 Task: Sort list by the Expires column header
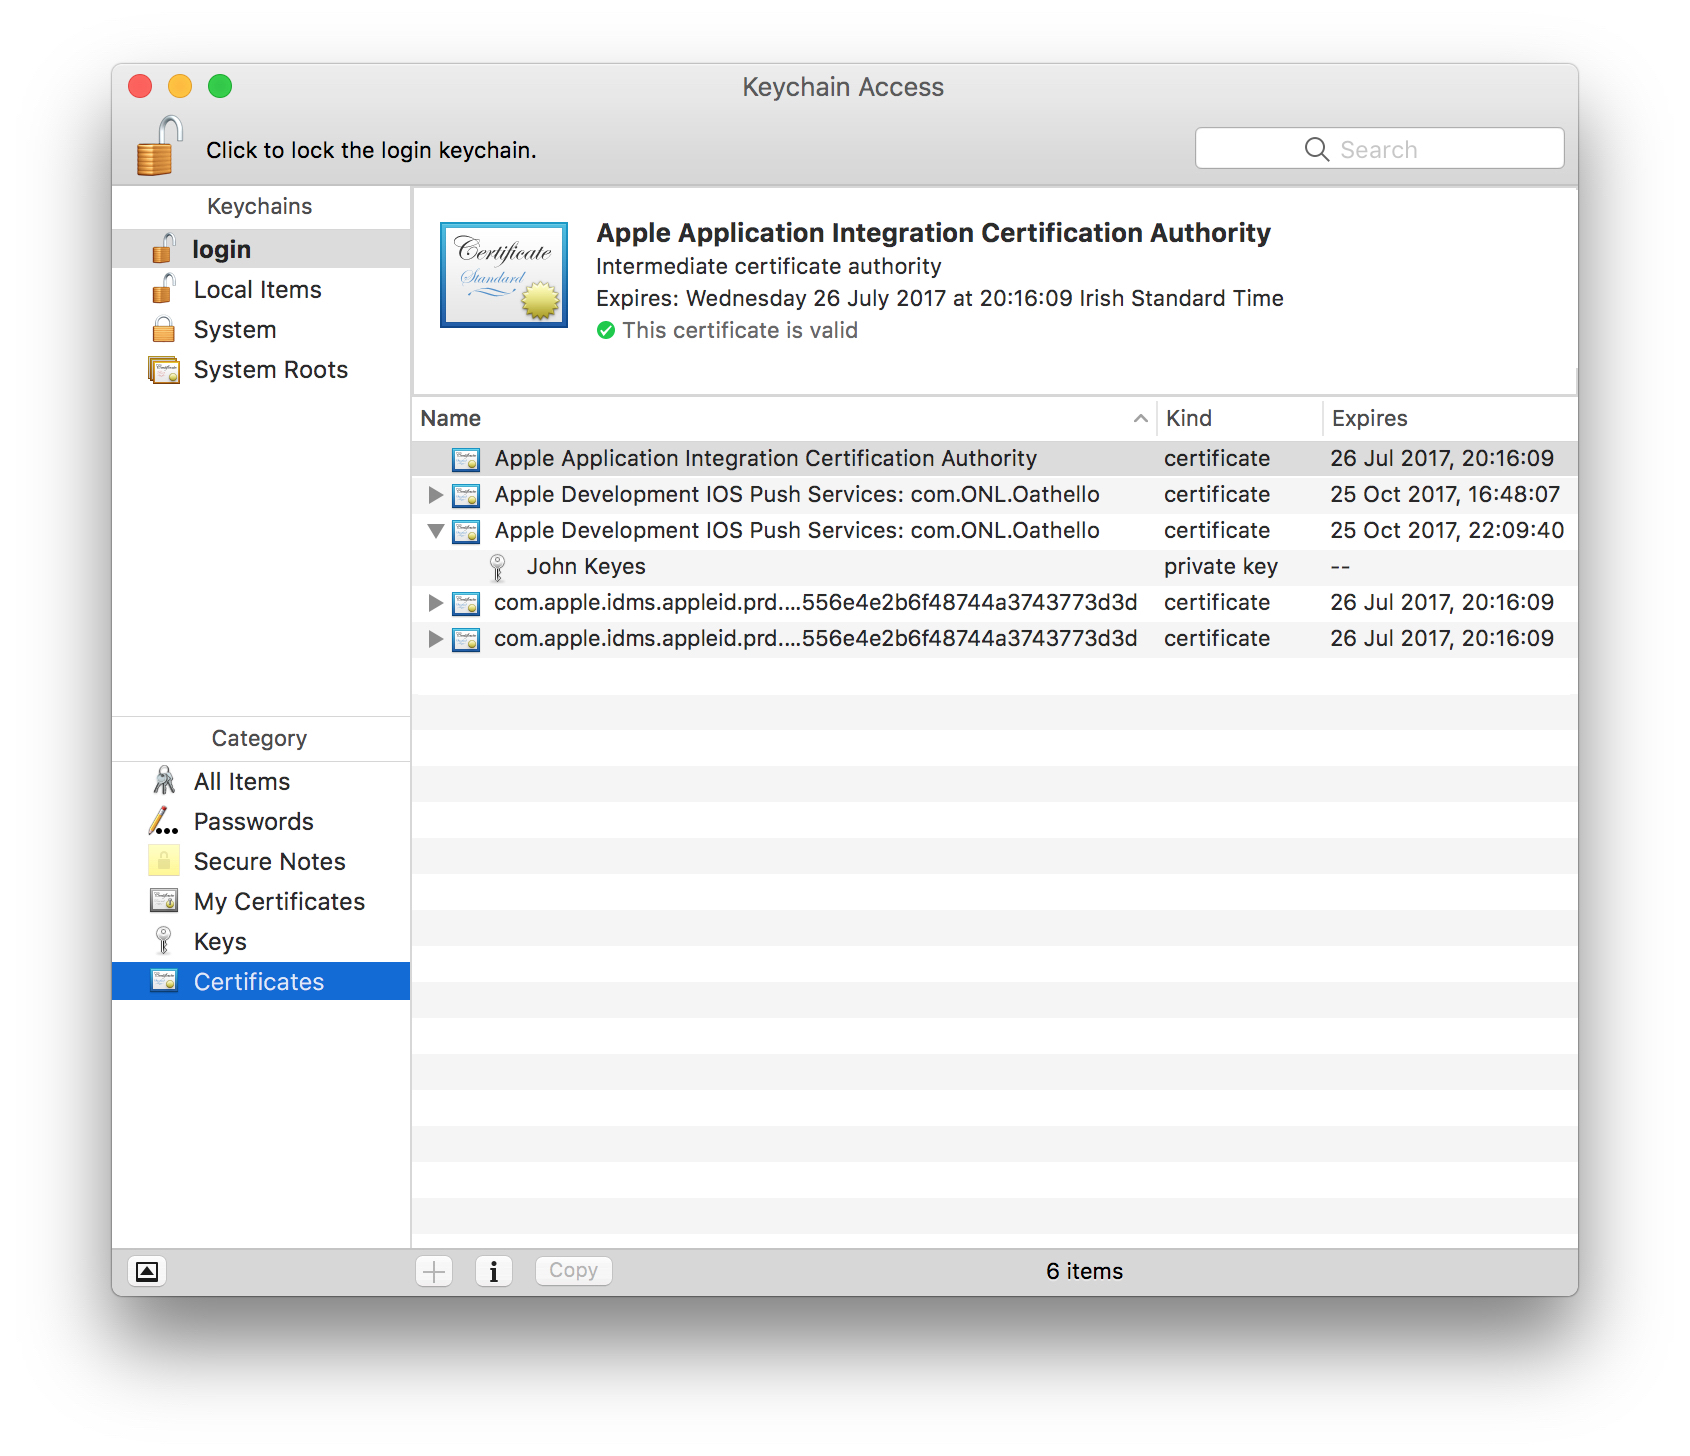[x=1369, y=419]
